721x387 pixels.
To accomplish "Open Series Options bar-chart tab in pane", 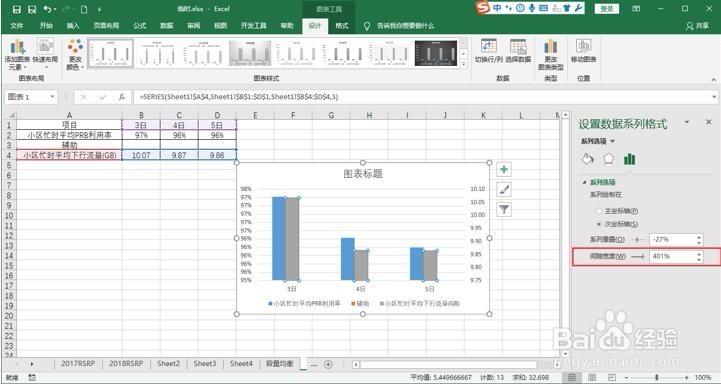I will coord(629,159).
